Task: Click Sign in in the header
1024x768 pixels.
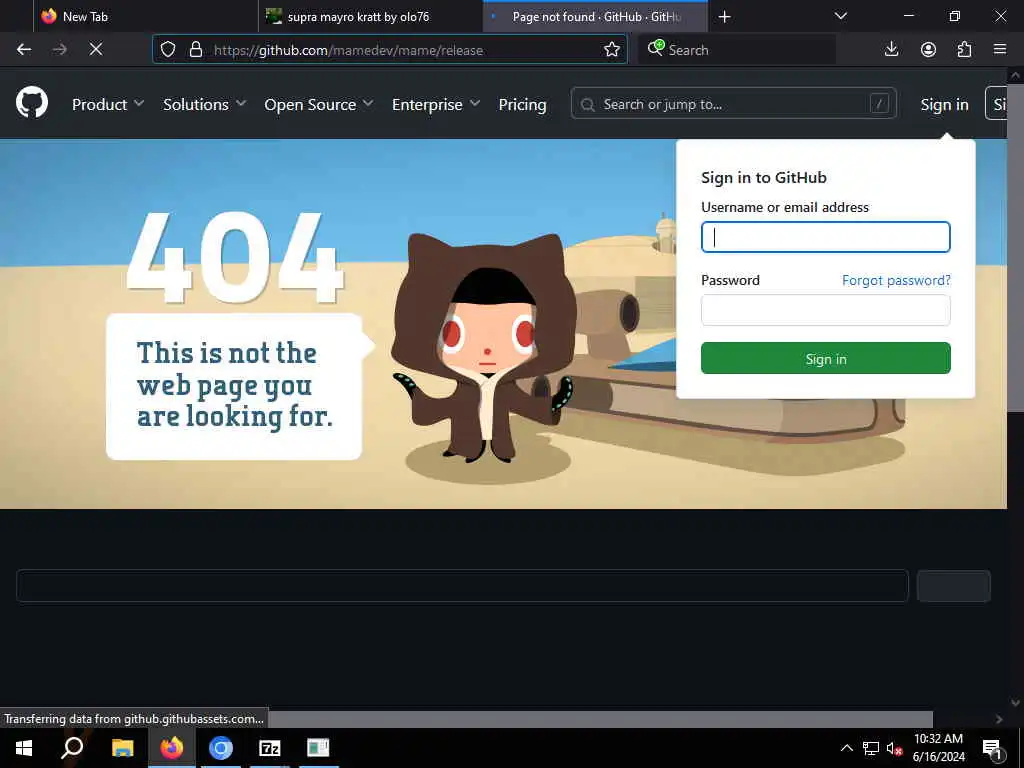Action: 944,104
